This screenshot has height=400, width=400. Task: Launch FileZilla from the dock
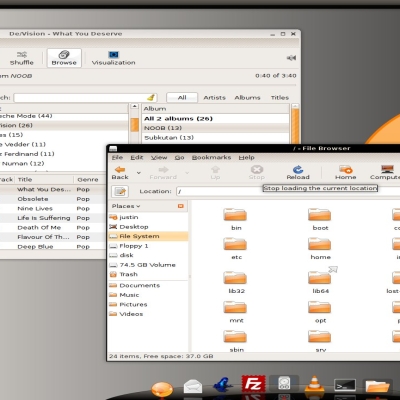click(x=253, y=384)
